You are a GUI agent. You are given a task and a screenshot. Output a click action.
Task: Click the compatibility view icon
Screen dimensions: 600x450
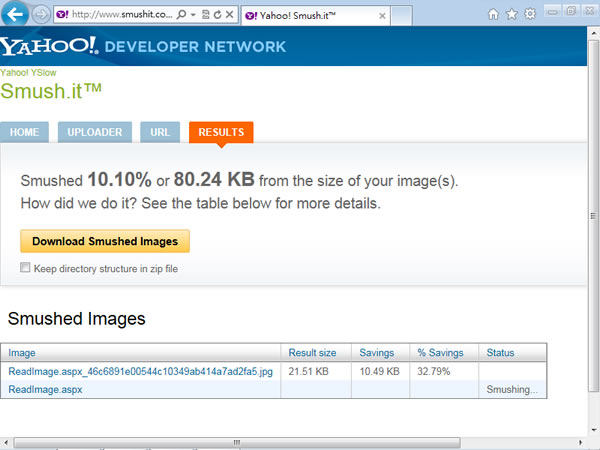point(206,15)
